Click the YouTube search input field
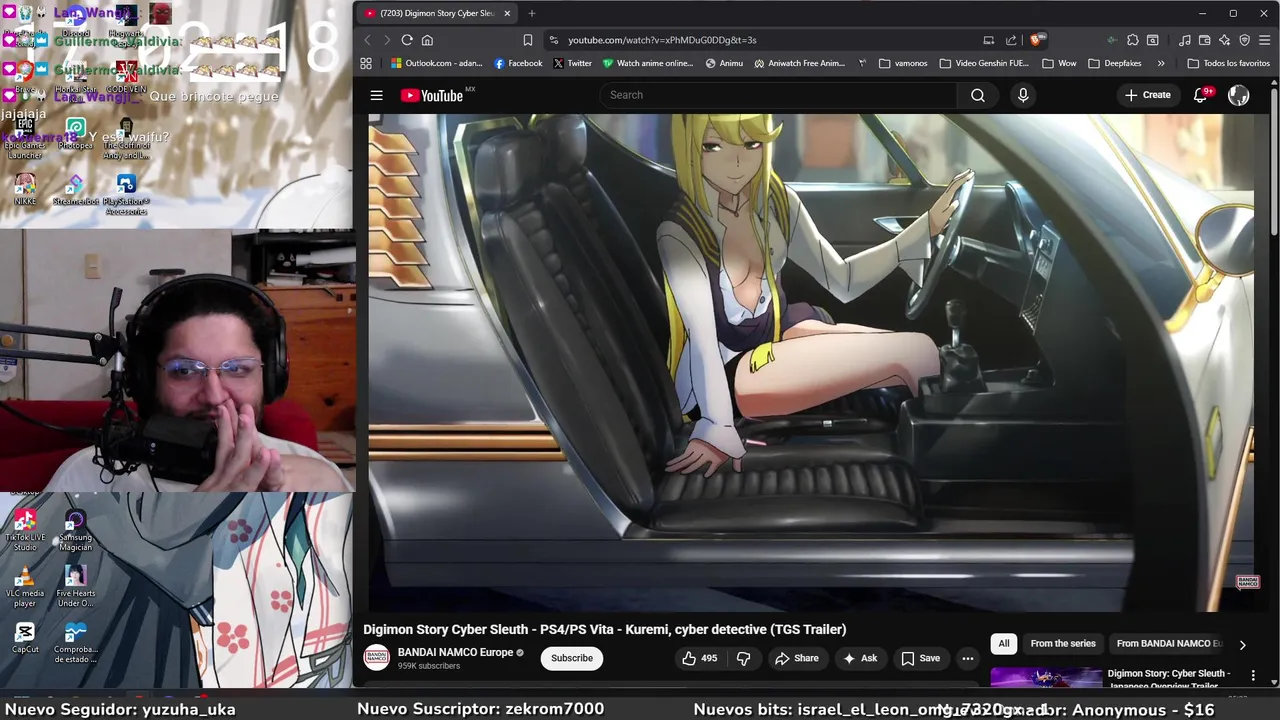The height and width of the screenshot is (720, 1280). pyautogui.click(x=778, y=95)
